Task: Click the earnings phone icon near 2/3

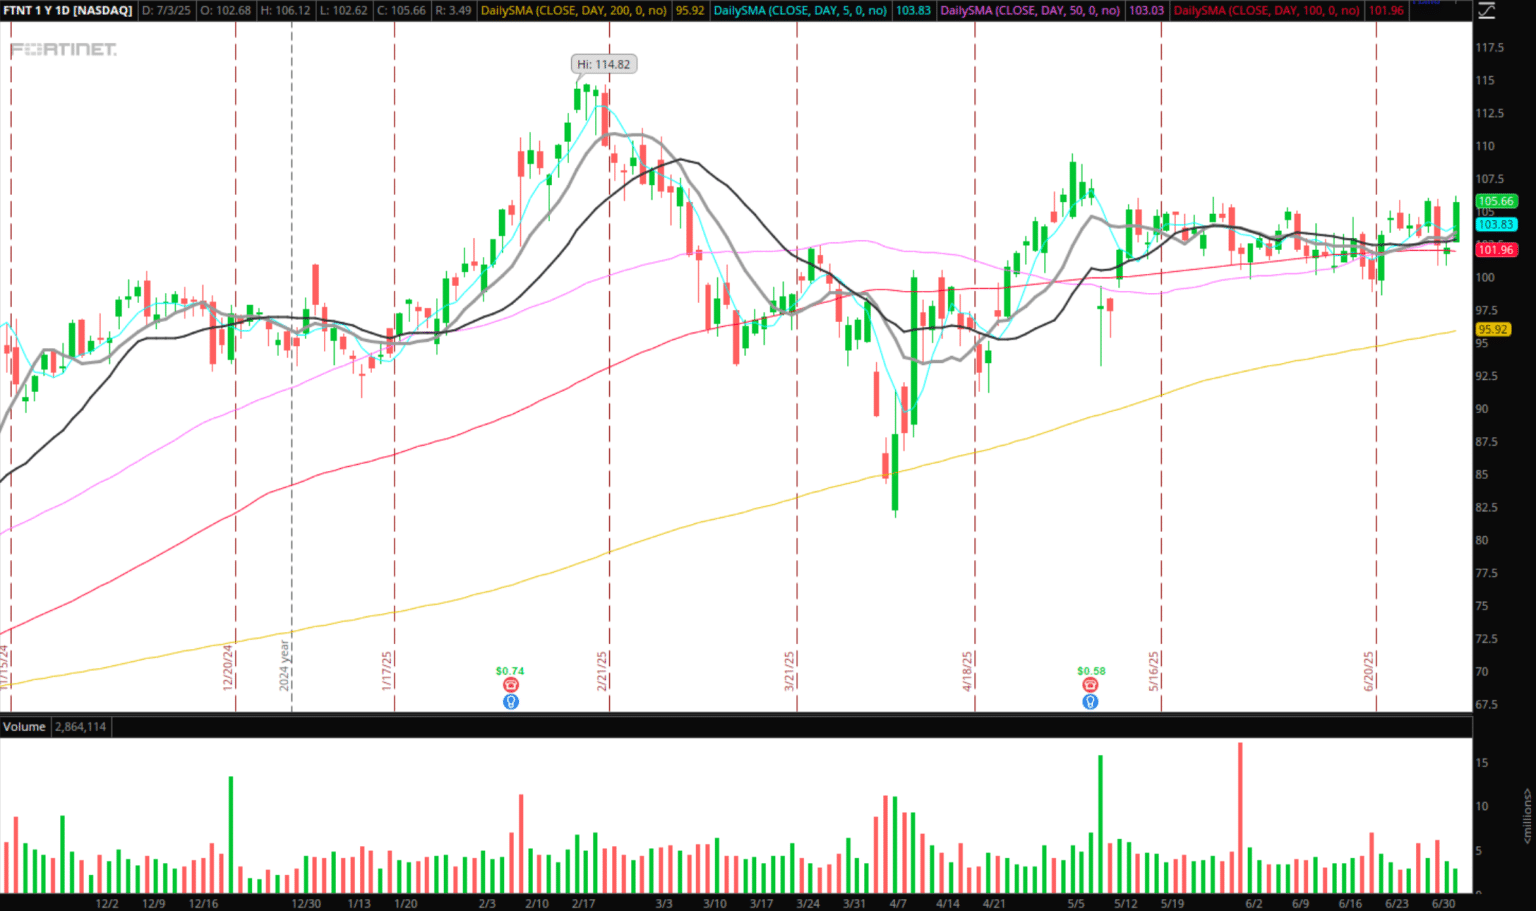Action: point(510,686)
